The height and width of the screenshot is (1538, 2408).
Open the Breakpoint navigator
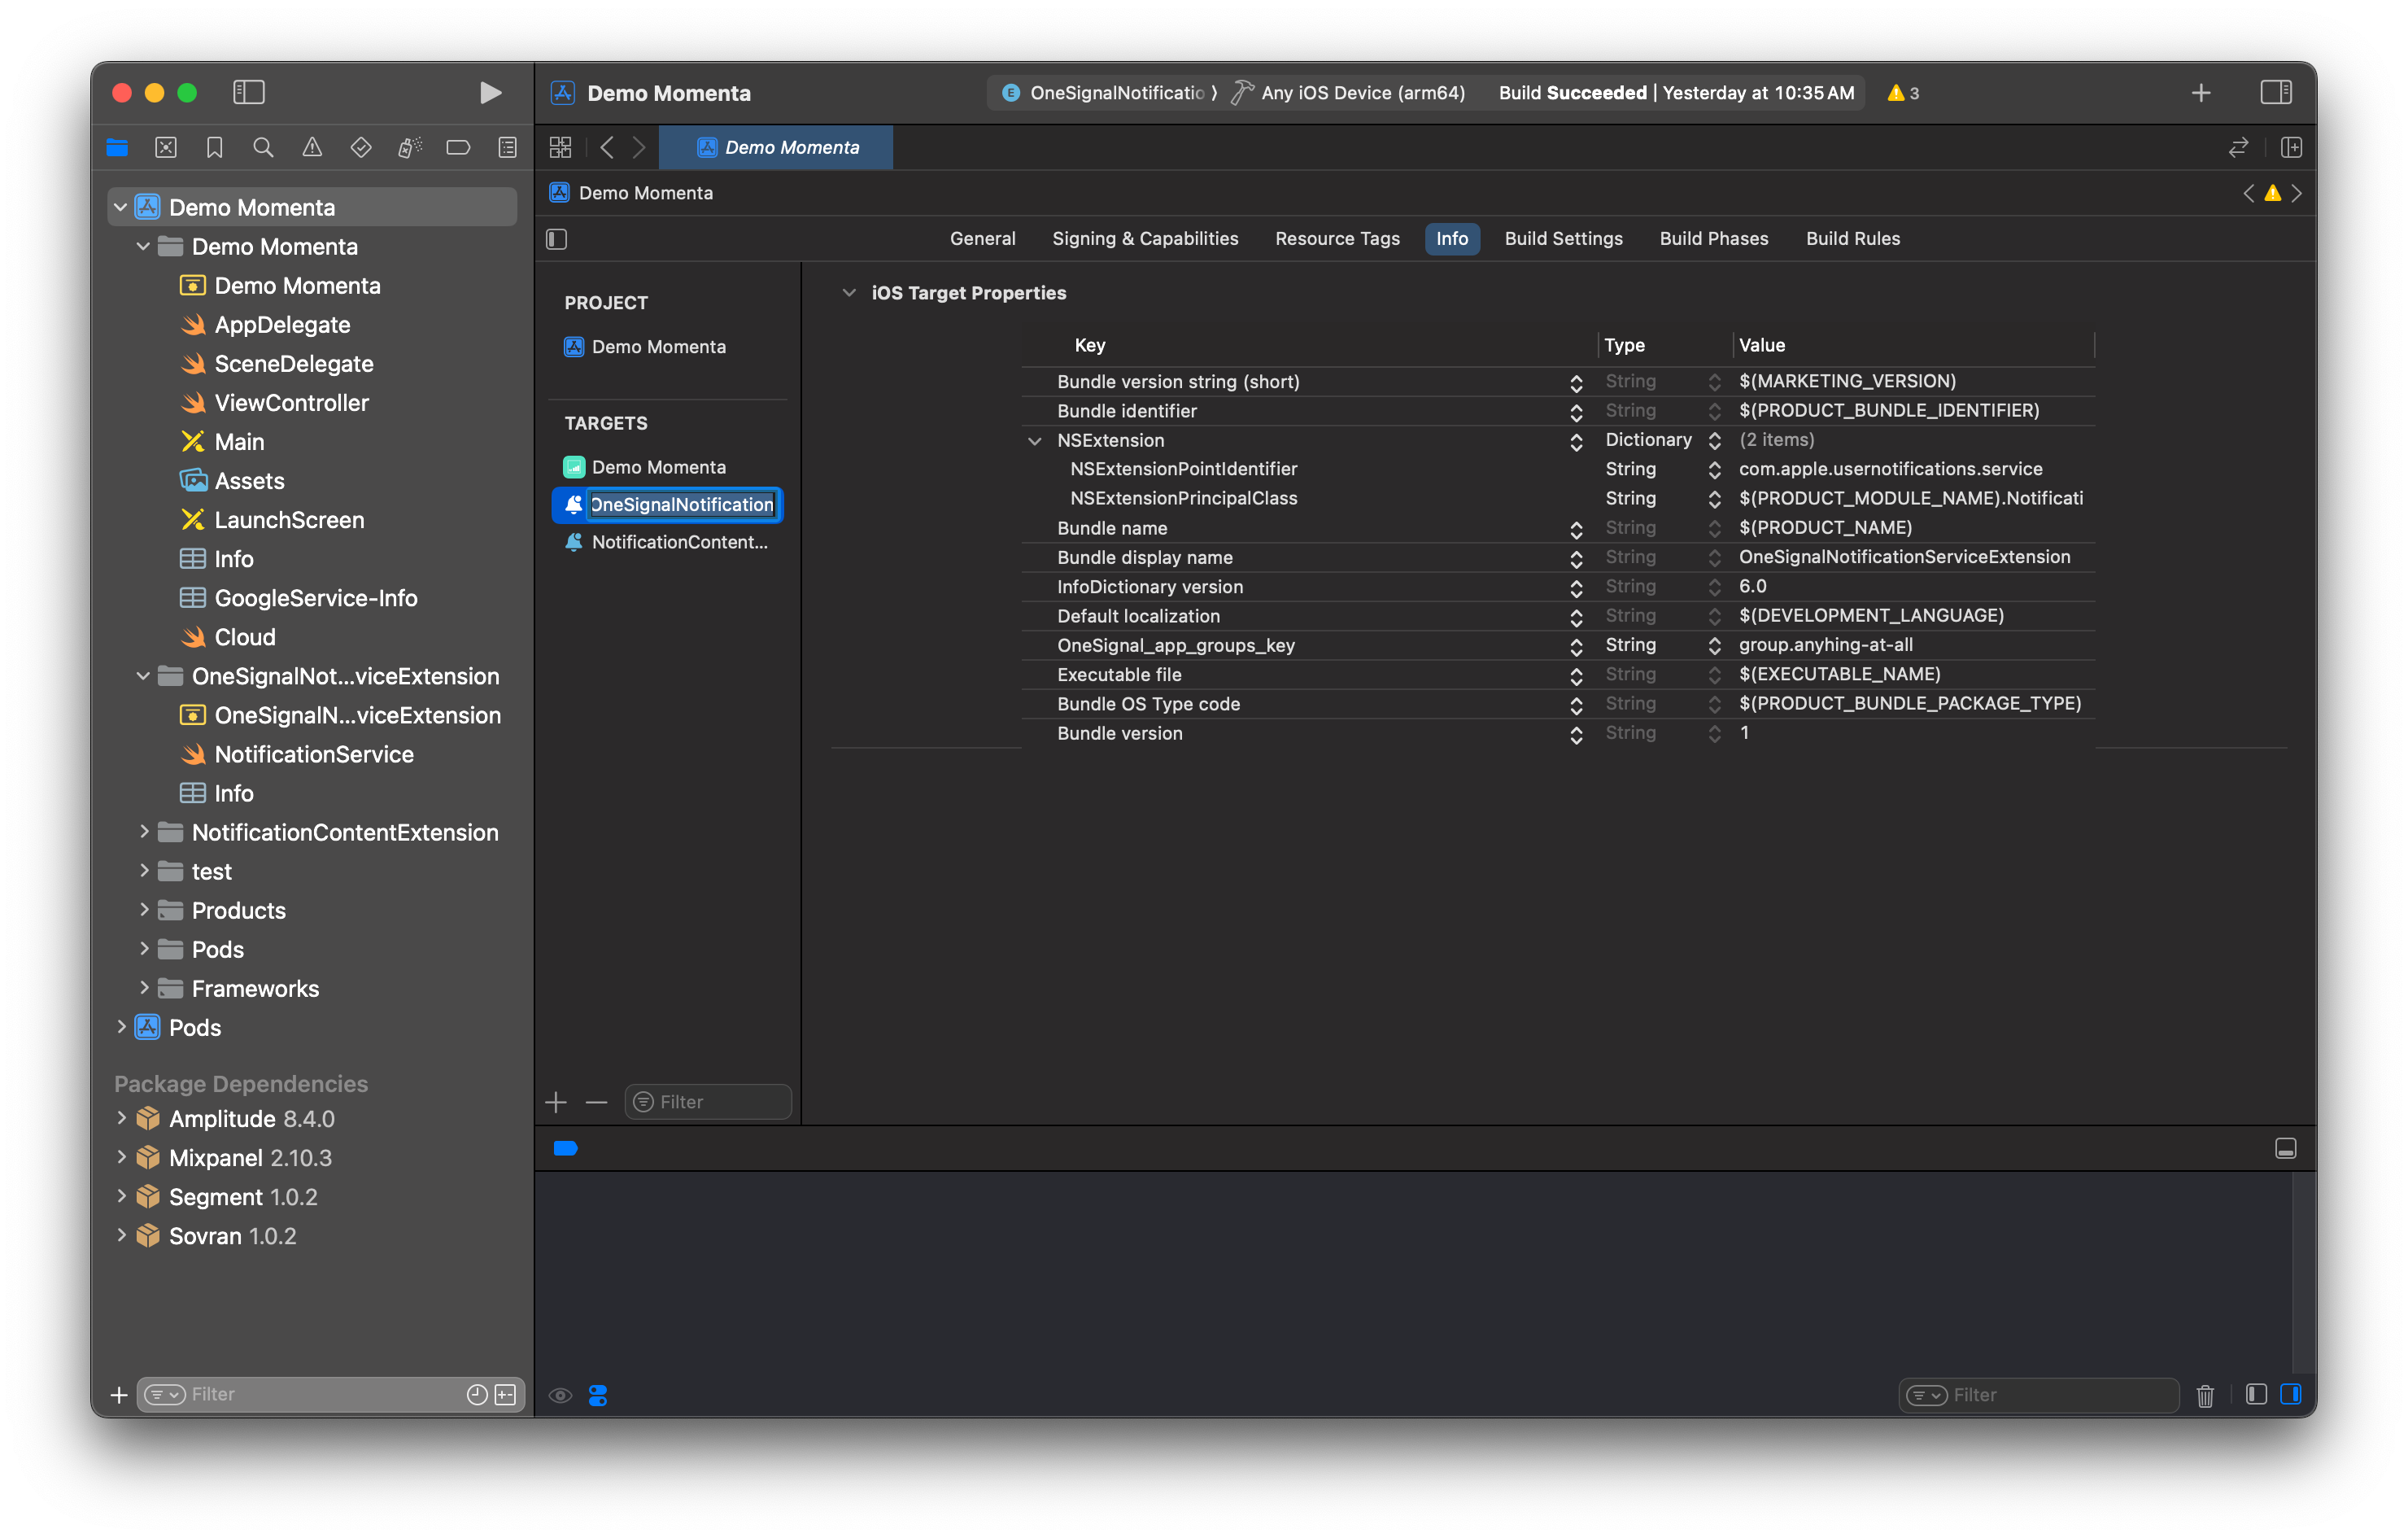pyautogui.click(x=458, y=148)
